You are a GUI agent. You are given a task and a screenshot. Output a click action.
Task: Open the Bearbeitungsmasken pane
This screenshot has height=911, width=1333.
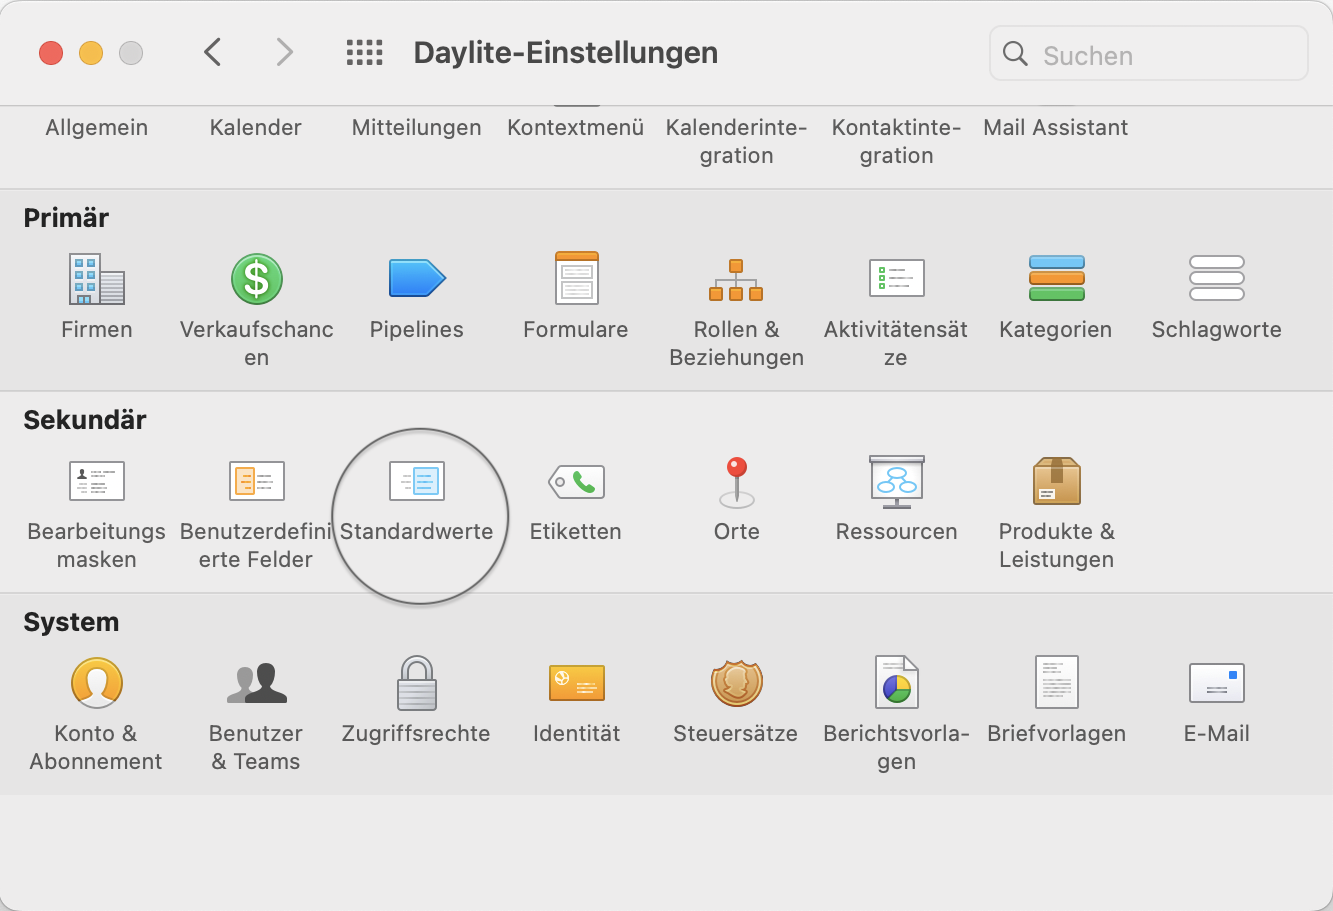[x=96, y=481]
